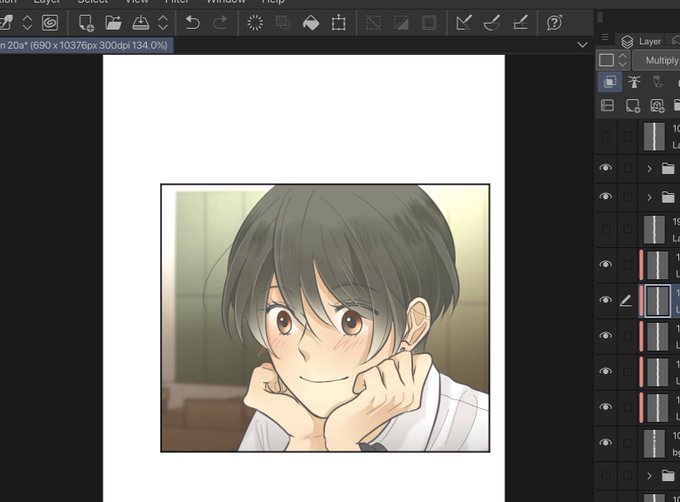Add a new vector layer
The image size is (680, 502).
pyautogui.click(x=657, y=105)
